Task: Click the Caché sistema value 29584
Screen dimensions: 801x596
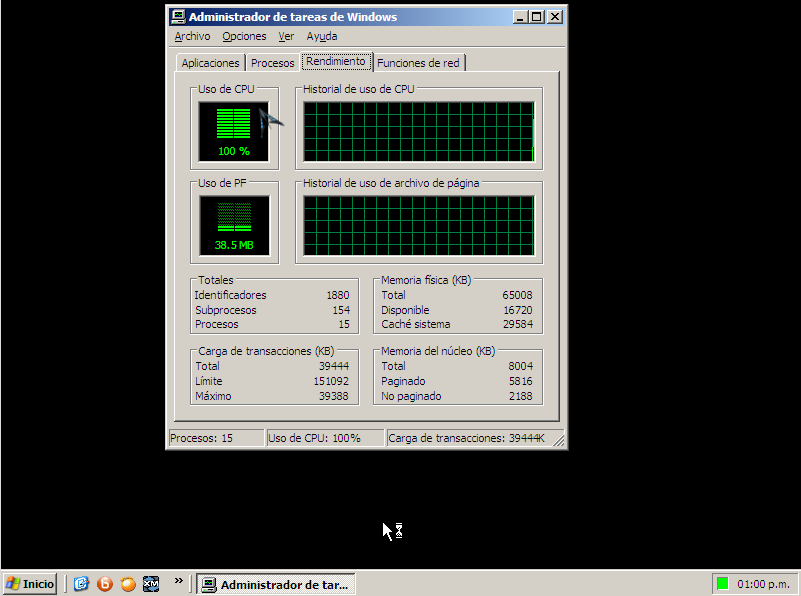Action: click(x=517, y=324)
